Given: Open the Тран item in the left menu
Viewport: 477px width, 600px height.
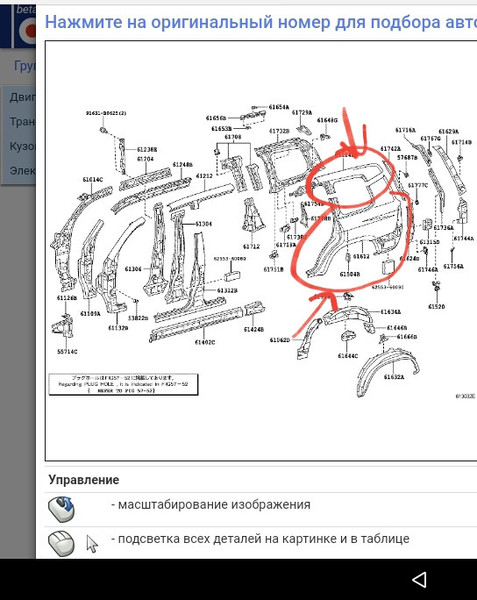Looking at the screenshot, I should pos(22,122).
